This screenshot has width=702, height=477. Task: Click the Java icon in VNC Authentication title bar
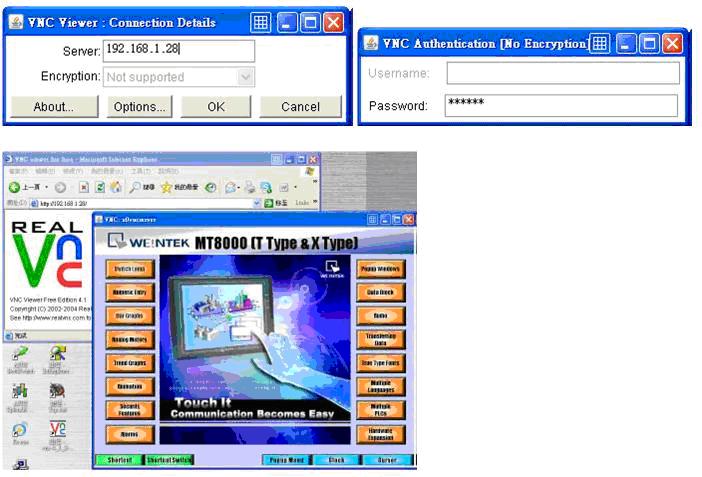coord(371,43)
